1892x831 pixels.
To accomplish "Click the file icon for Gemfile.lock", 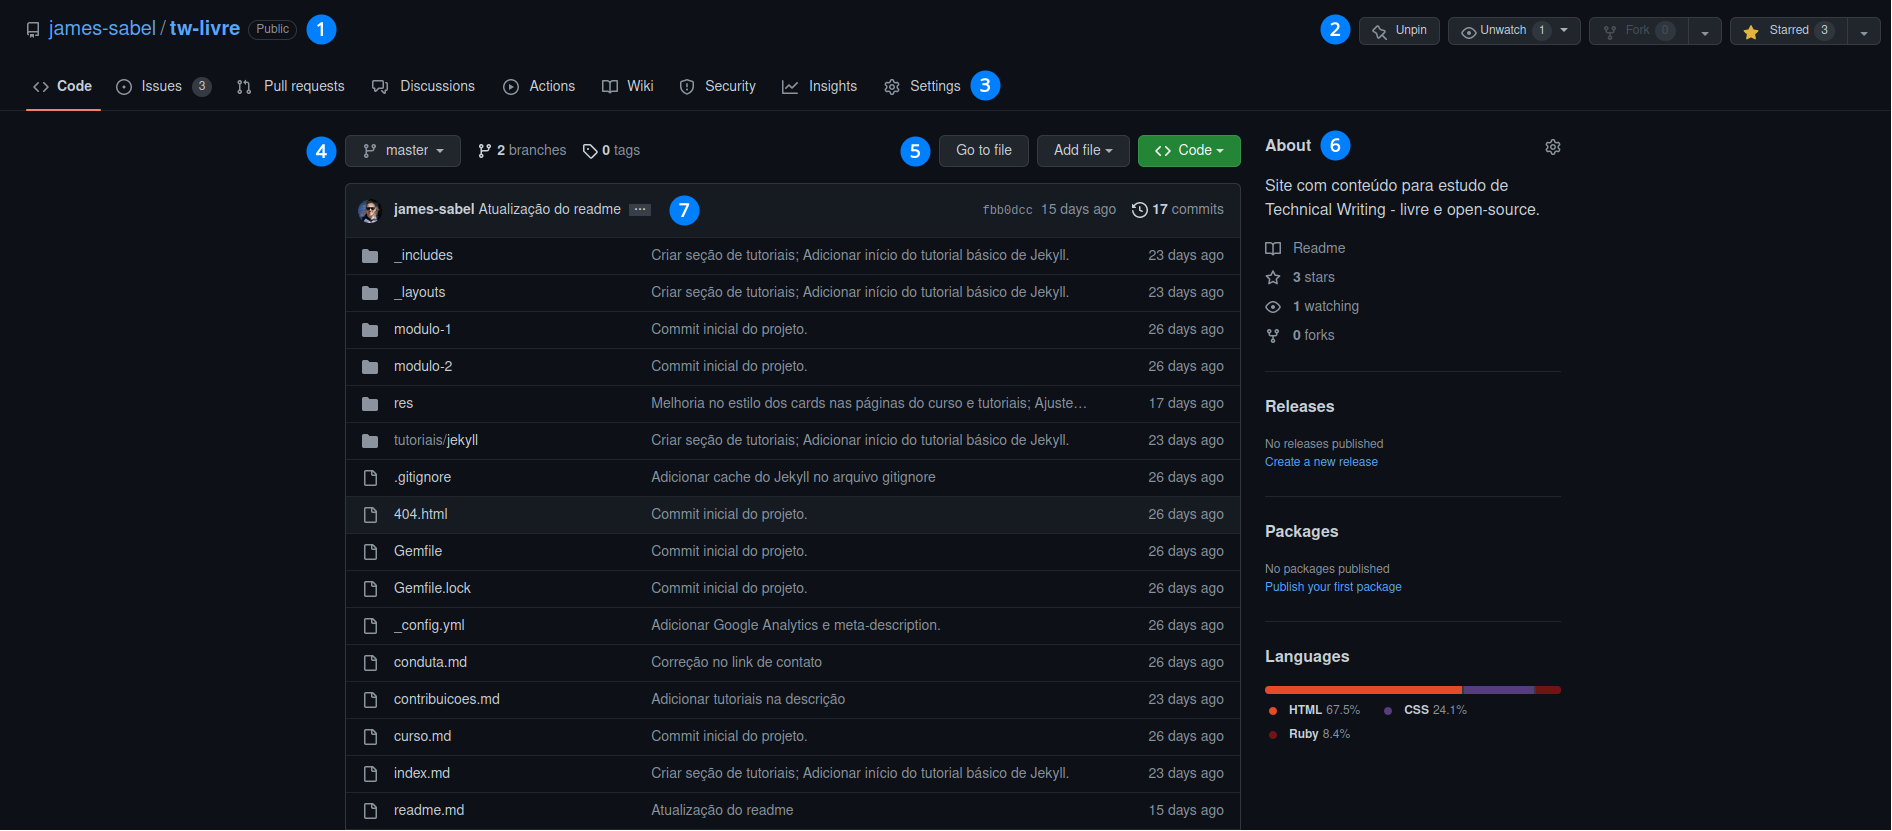I will pyautogui.click(x=370, y=589).
